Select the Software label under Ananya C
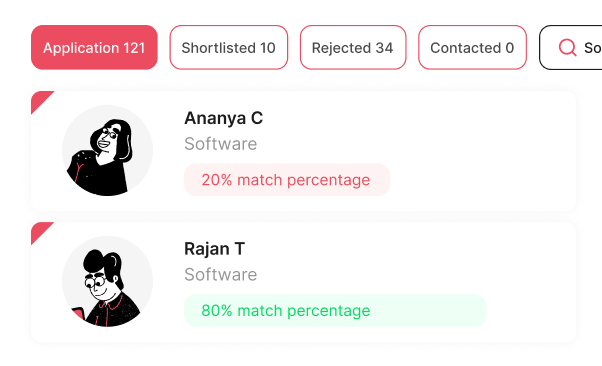This screenshot has width=602, height=366. pos(220,144)
